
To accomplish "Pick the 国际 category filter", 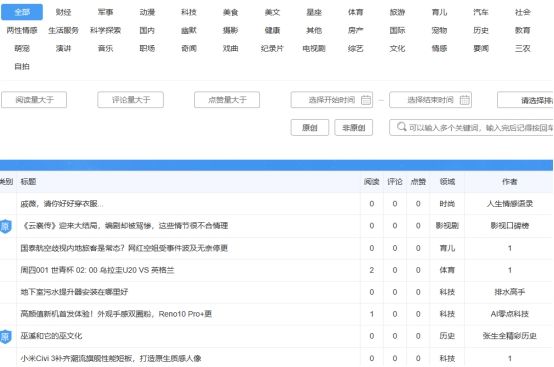I will (397, 30).
